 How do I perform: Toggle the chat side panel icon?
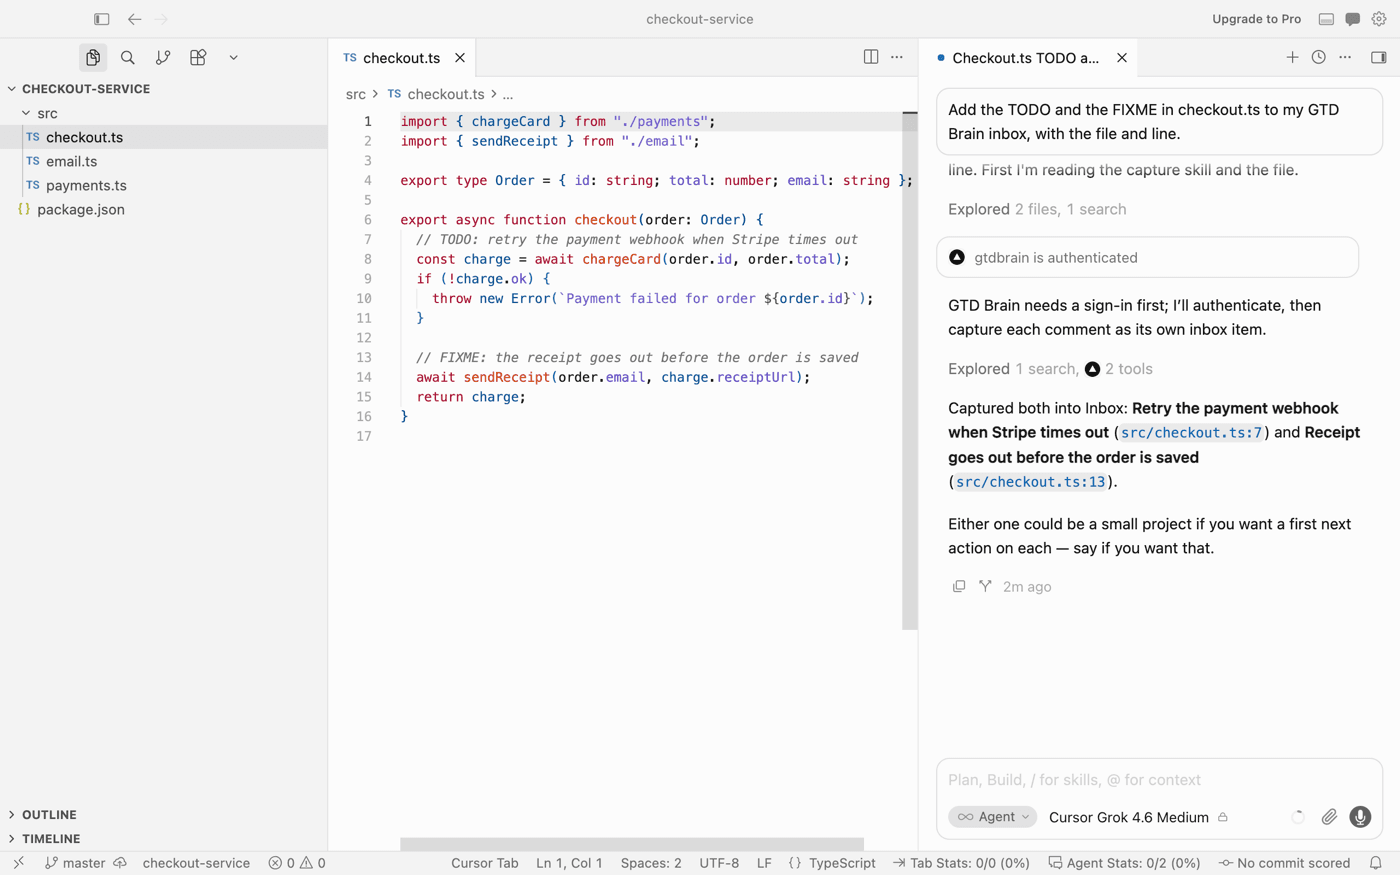pos(1379,57)
